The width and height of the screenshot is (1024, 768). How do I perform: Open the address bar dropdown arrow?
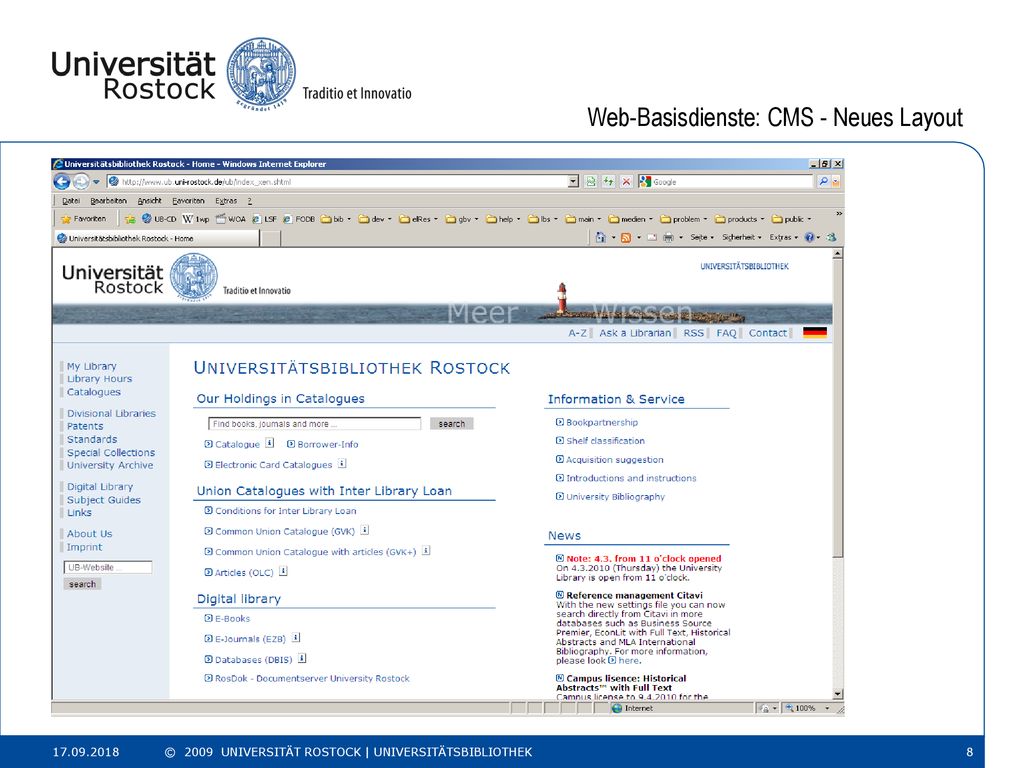click(573, 182)
